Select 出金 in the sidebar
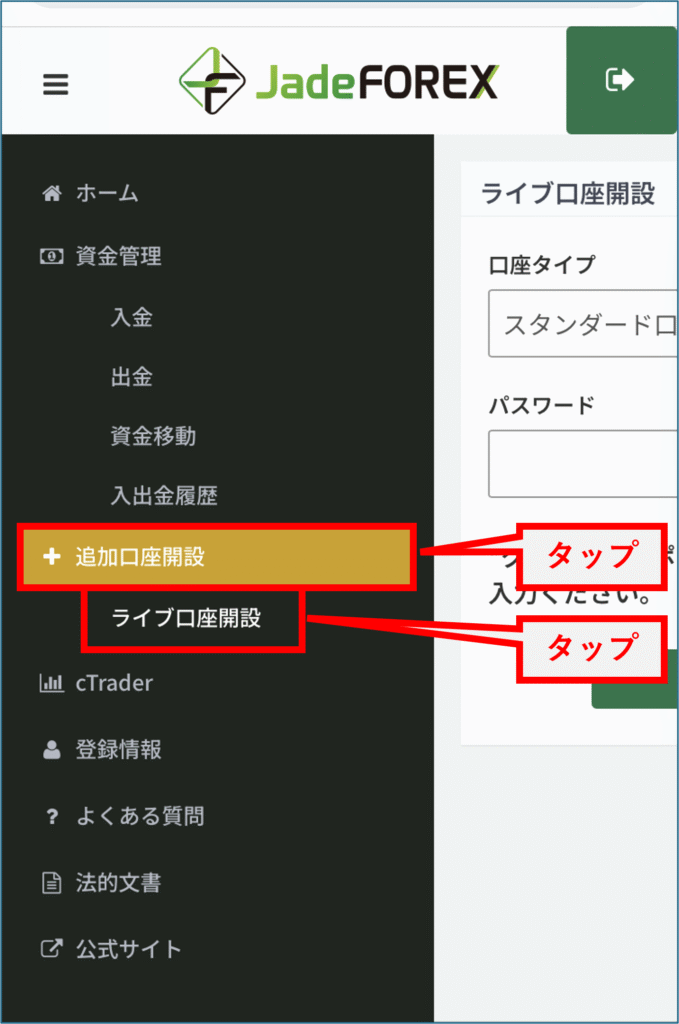The image size is (679, 1024). pos(132,377)
